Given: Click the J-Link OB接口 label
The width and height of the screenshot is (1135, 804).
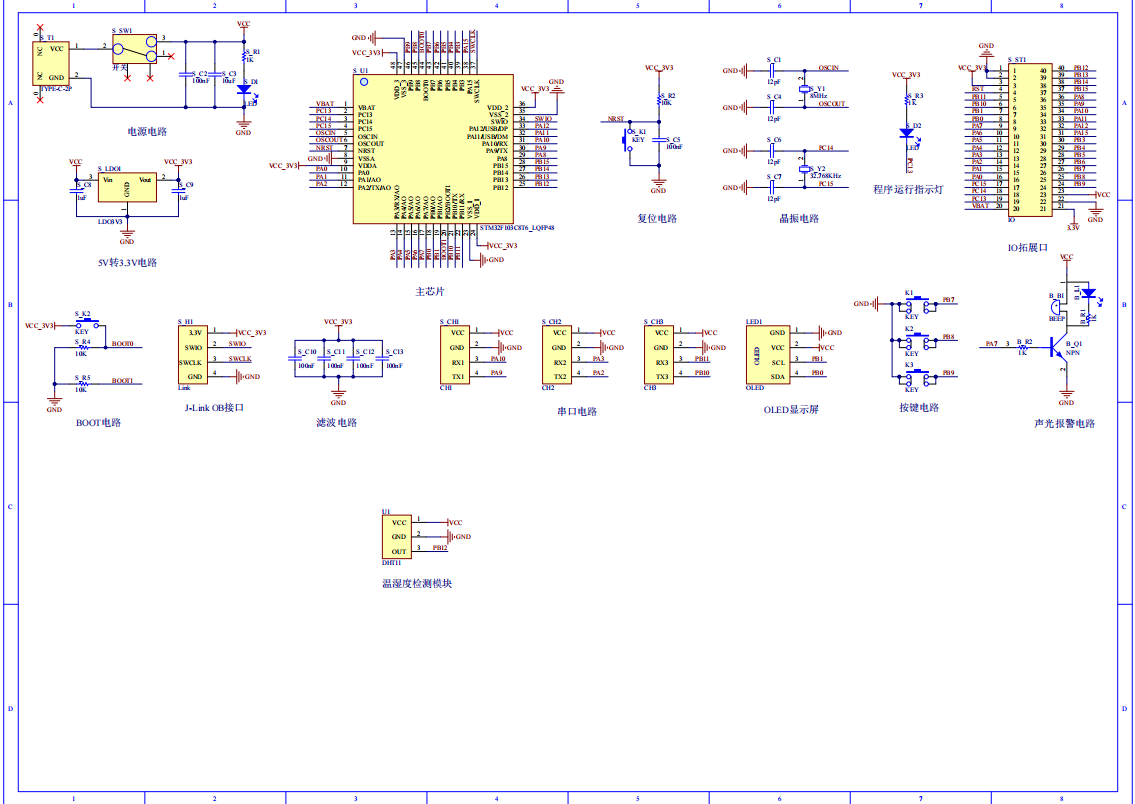Looking at the screenshot, I should (214, 408).
